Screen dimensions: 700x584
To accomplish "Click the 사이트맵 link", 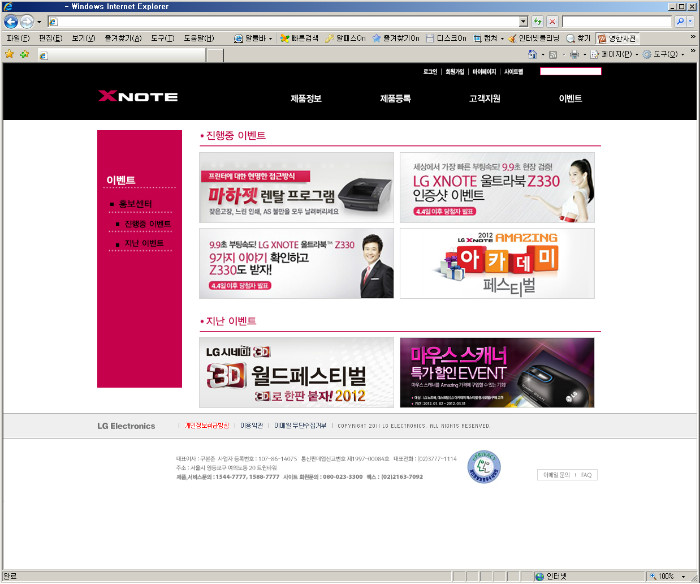I will click(513, 71).
